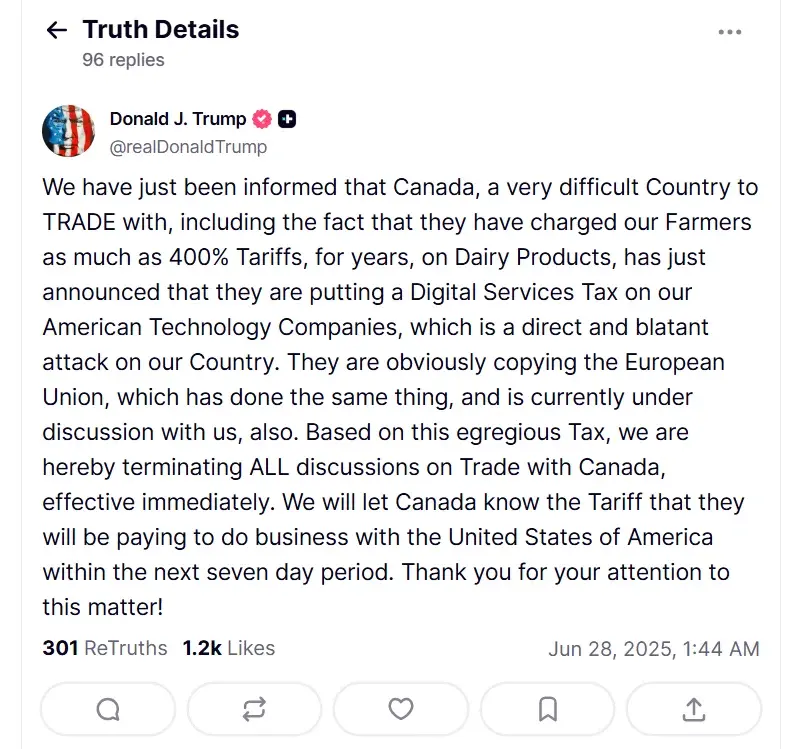Click the reply speech bubble button
The height and width of the screenshot is (749, 787).
[108, 709]
